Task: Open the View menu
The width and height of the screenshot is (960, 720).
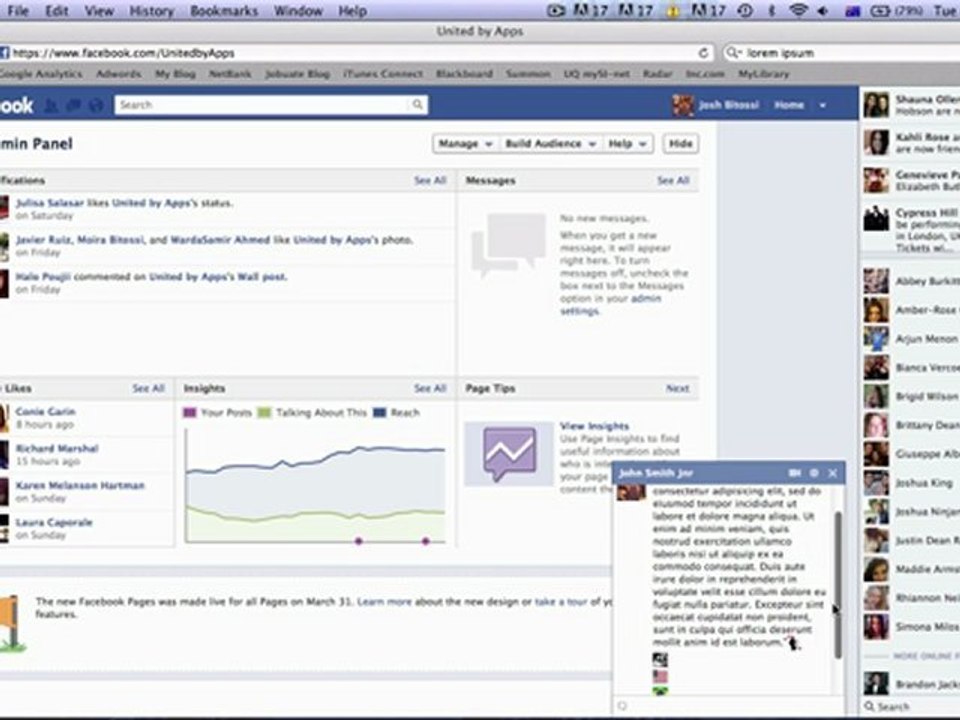Action: point(99,10)
